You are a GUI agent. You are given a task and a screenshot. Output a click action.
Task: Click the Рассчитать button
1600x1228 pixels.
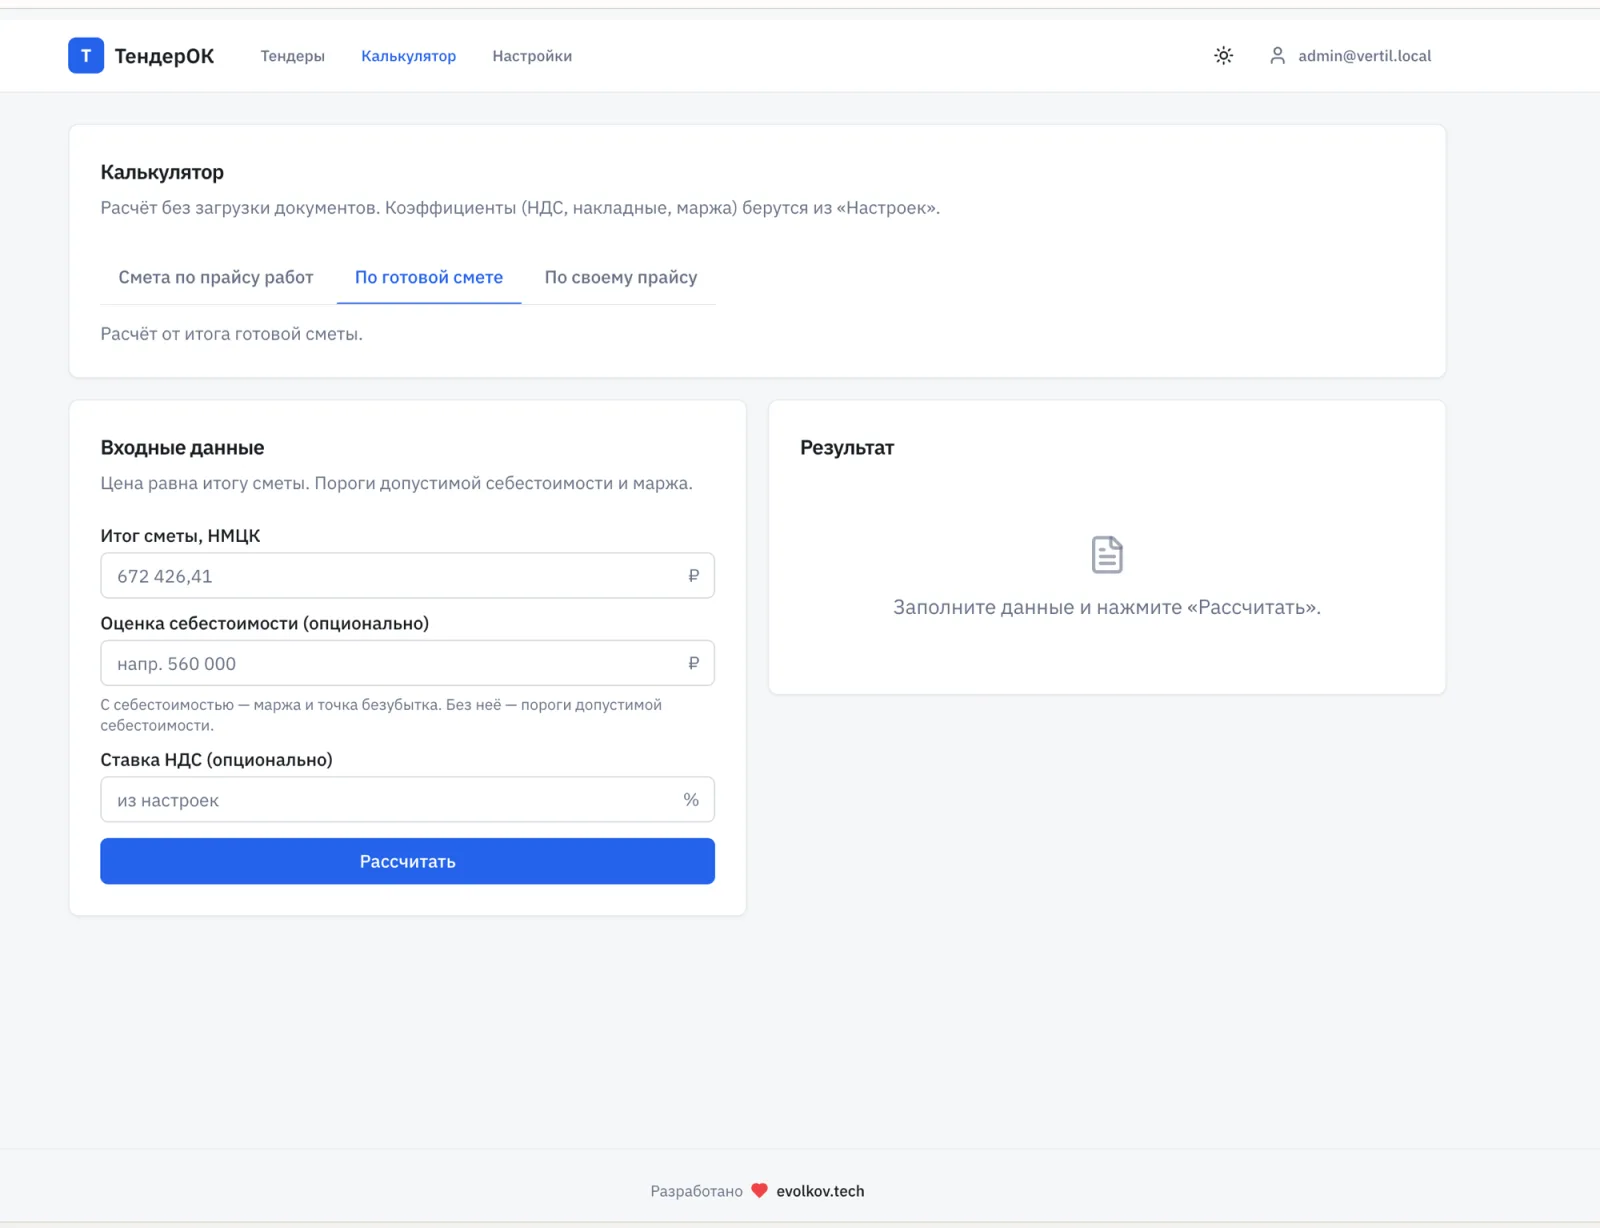[x=407, y=861]
